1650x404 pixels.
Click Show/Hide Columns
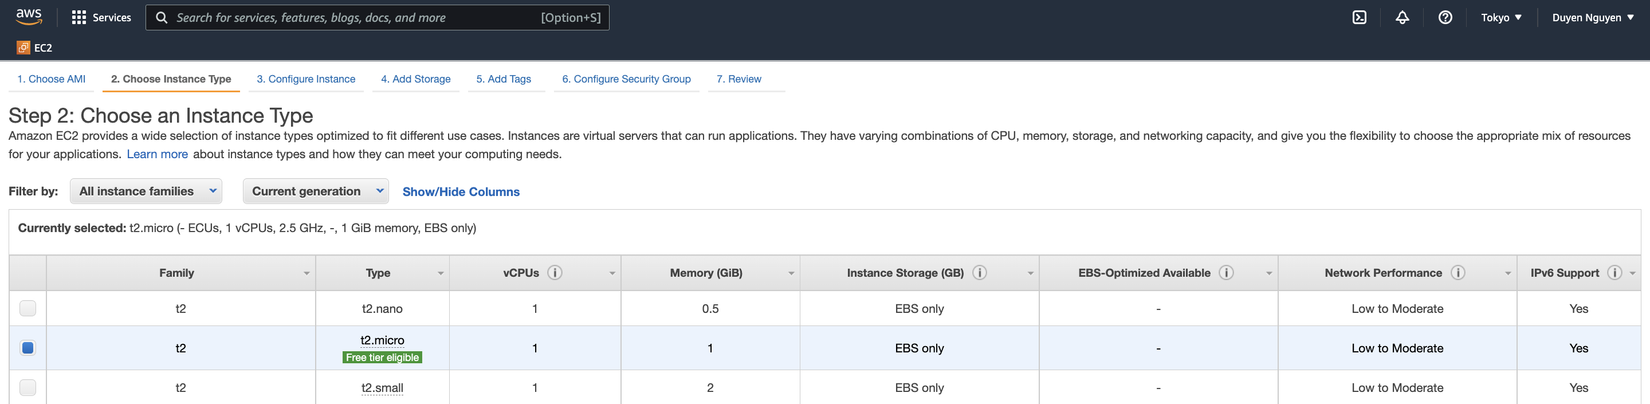pos(461,192)
